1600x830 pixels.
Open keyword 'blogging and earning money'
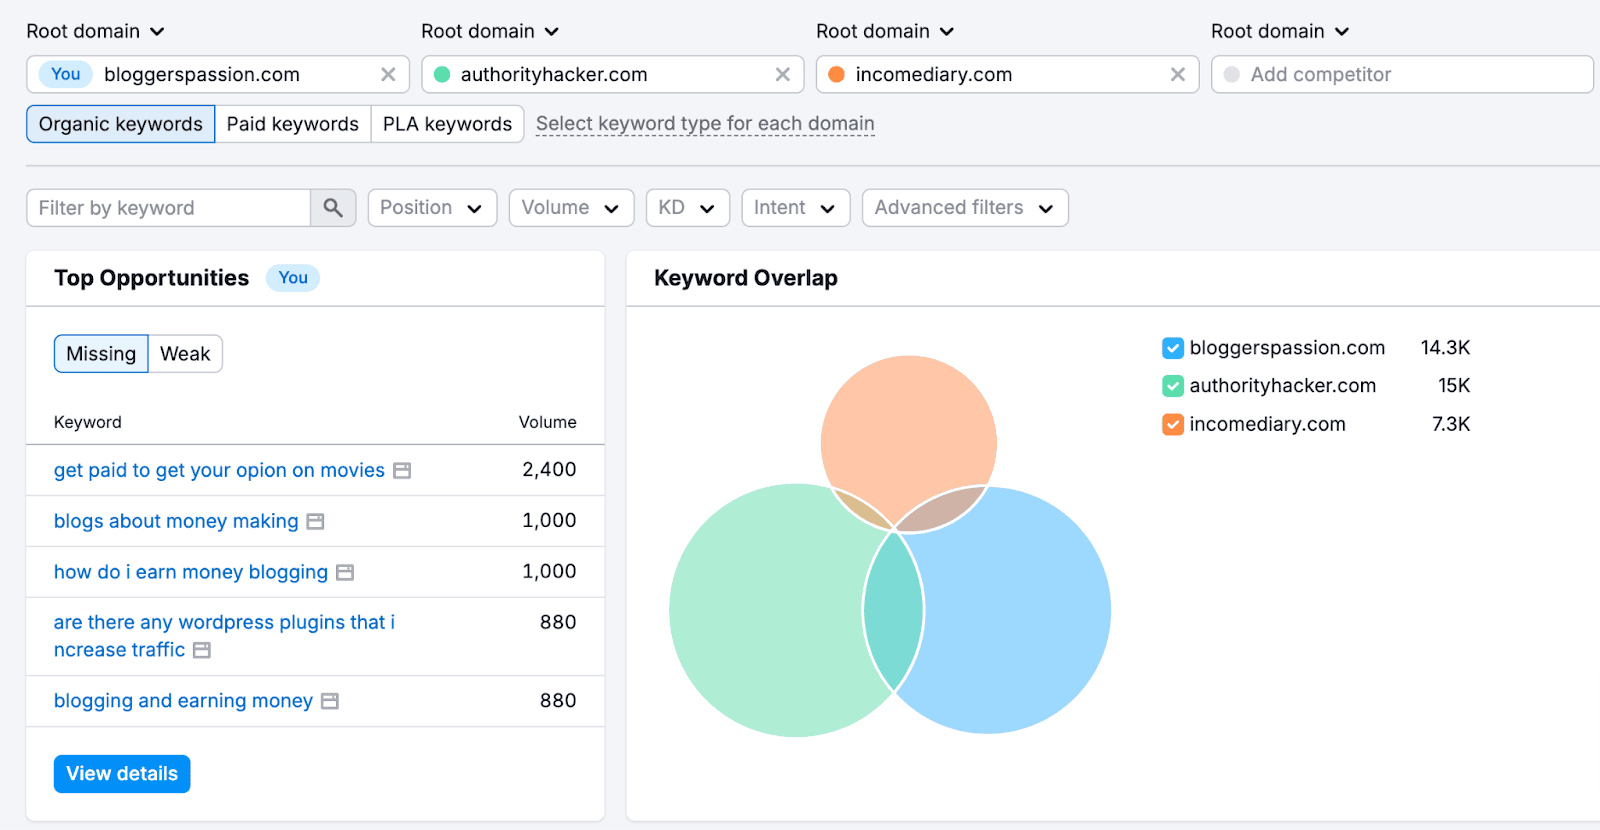coord(183,701)
